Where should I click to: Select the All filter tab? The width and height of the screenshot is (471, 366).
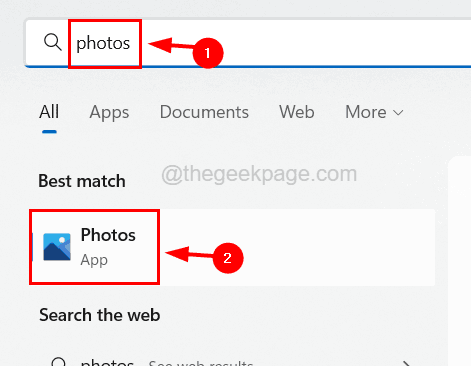point(49,112)
